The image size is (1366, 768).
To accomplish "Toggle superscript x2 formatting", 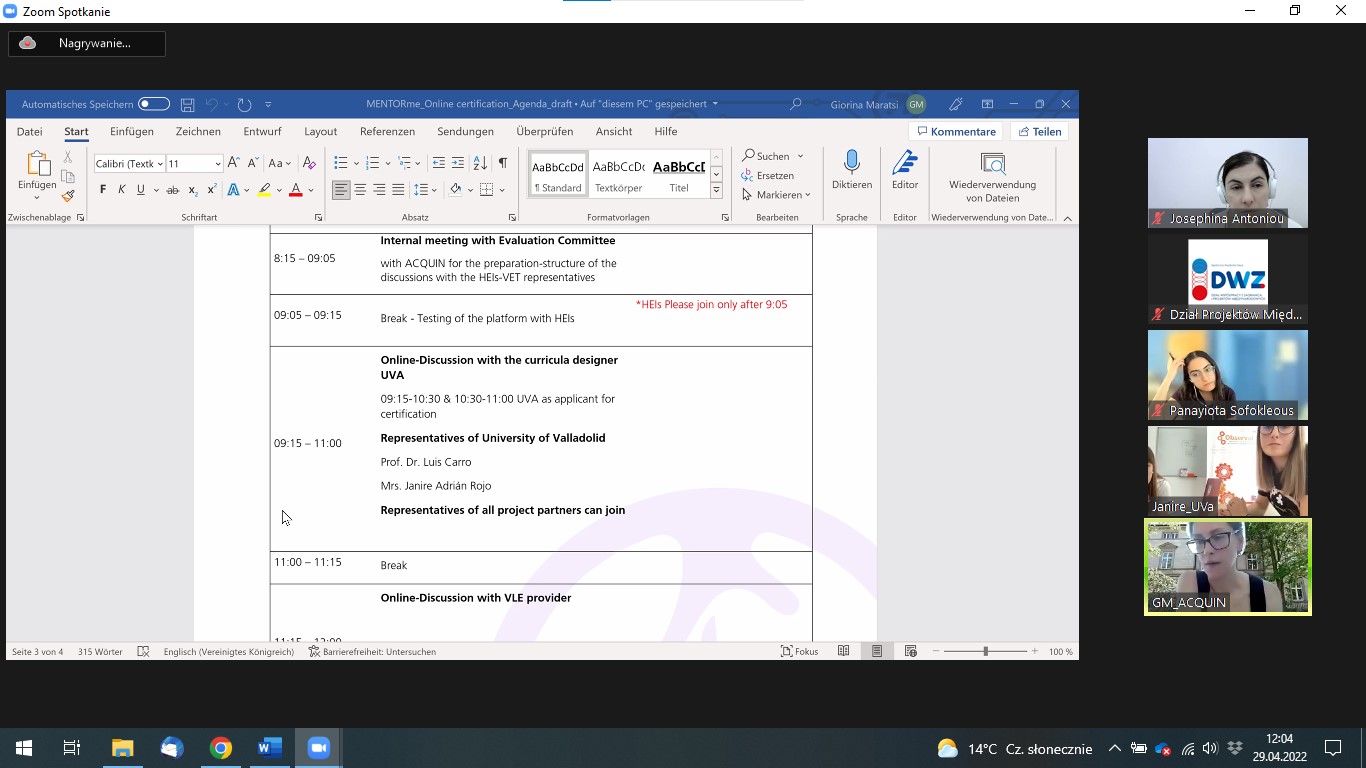I will coord(212,190).
